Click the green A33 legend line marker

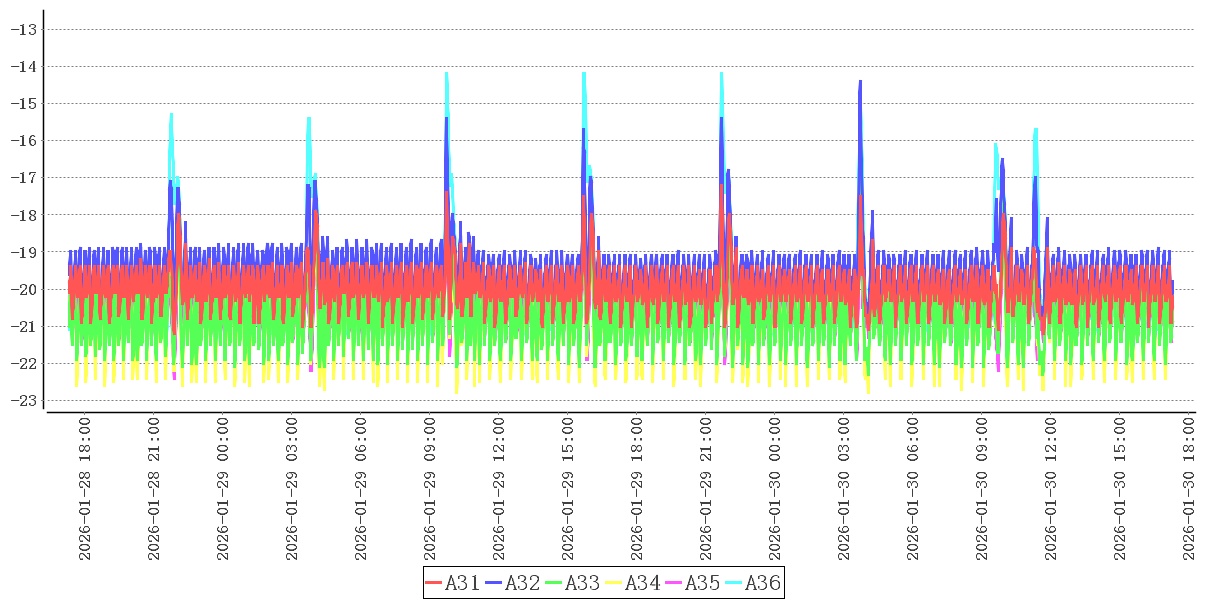click(553, 583)
